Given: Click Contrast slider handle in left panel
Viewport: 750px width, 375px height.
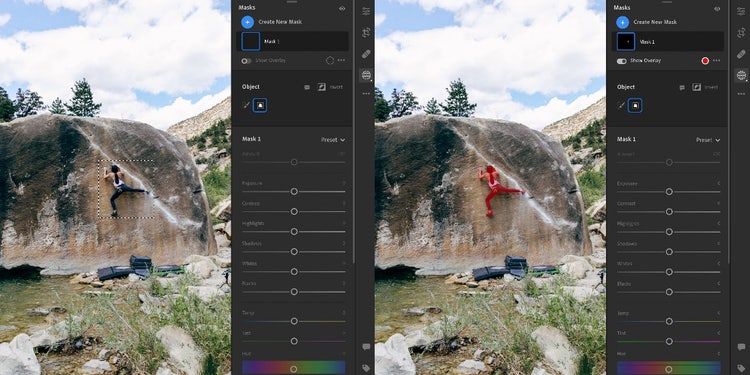Looking at the screenshot, I should click(294, 211).
